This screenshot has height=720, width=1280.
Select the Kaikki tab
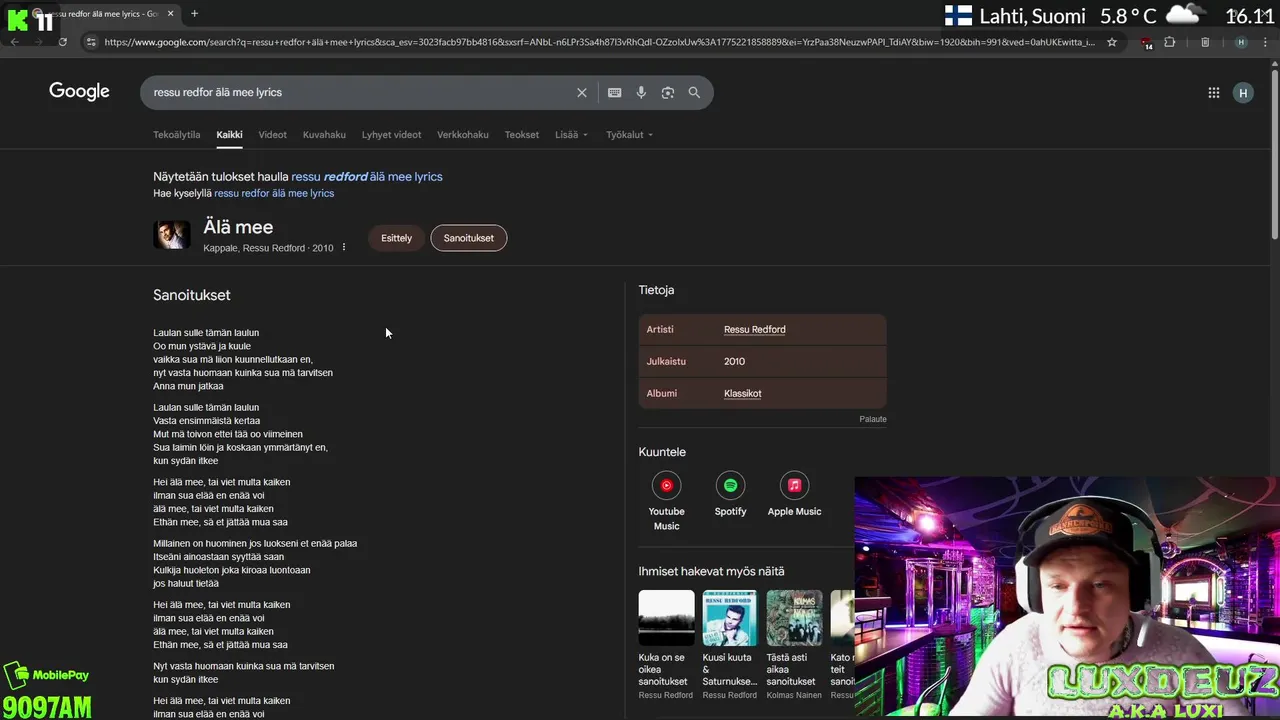pyautogui.click(x=229, y=134)
